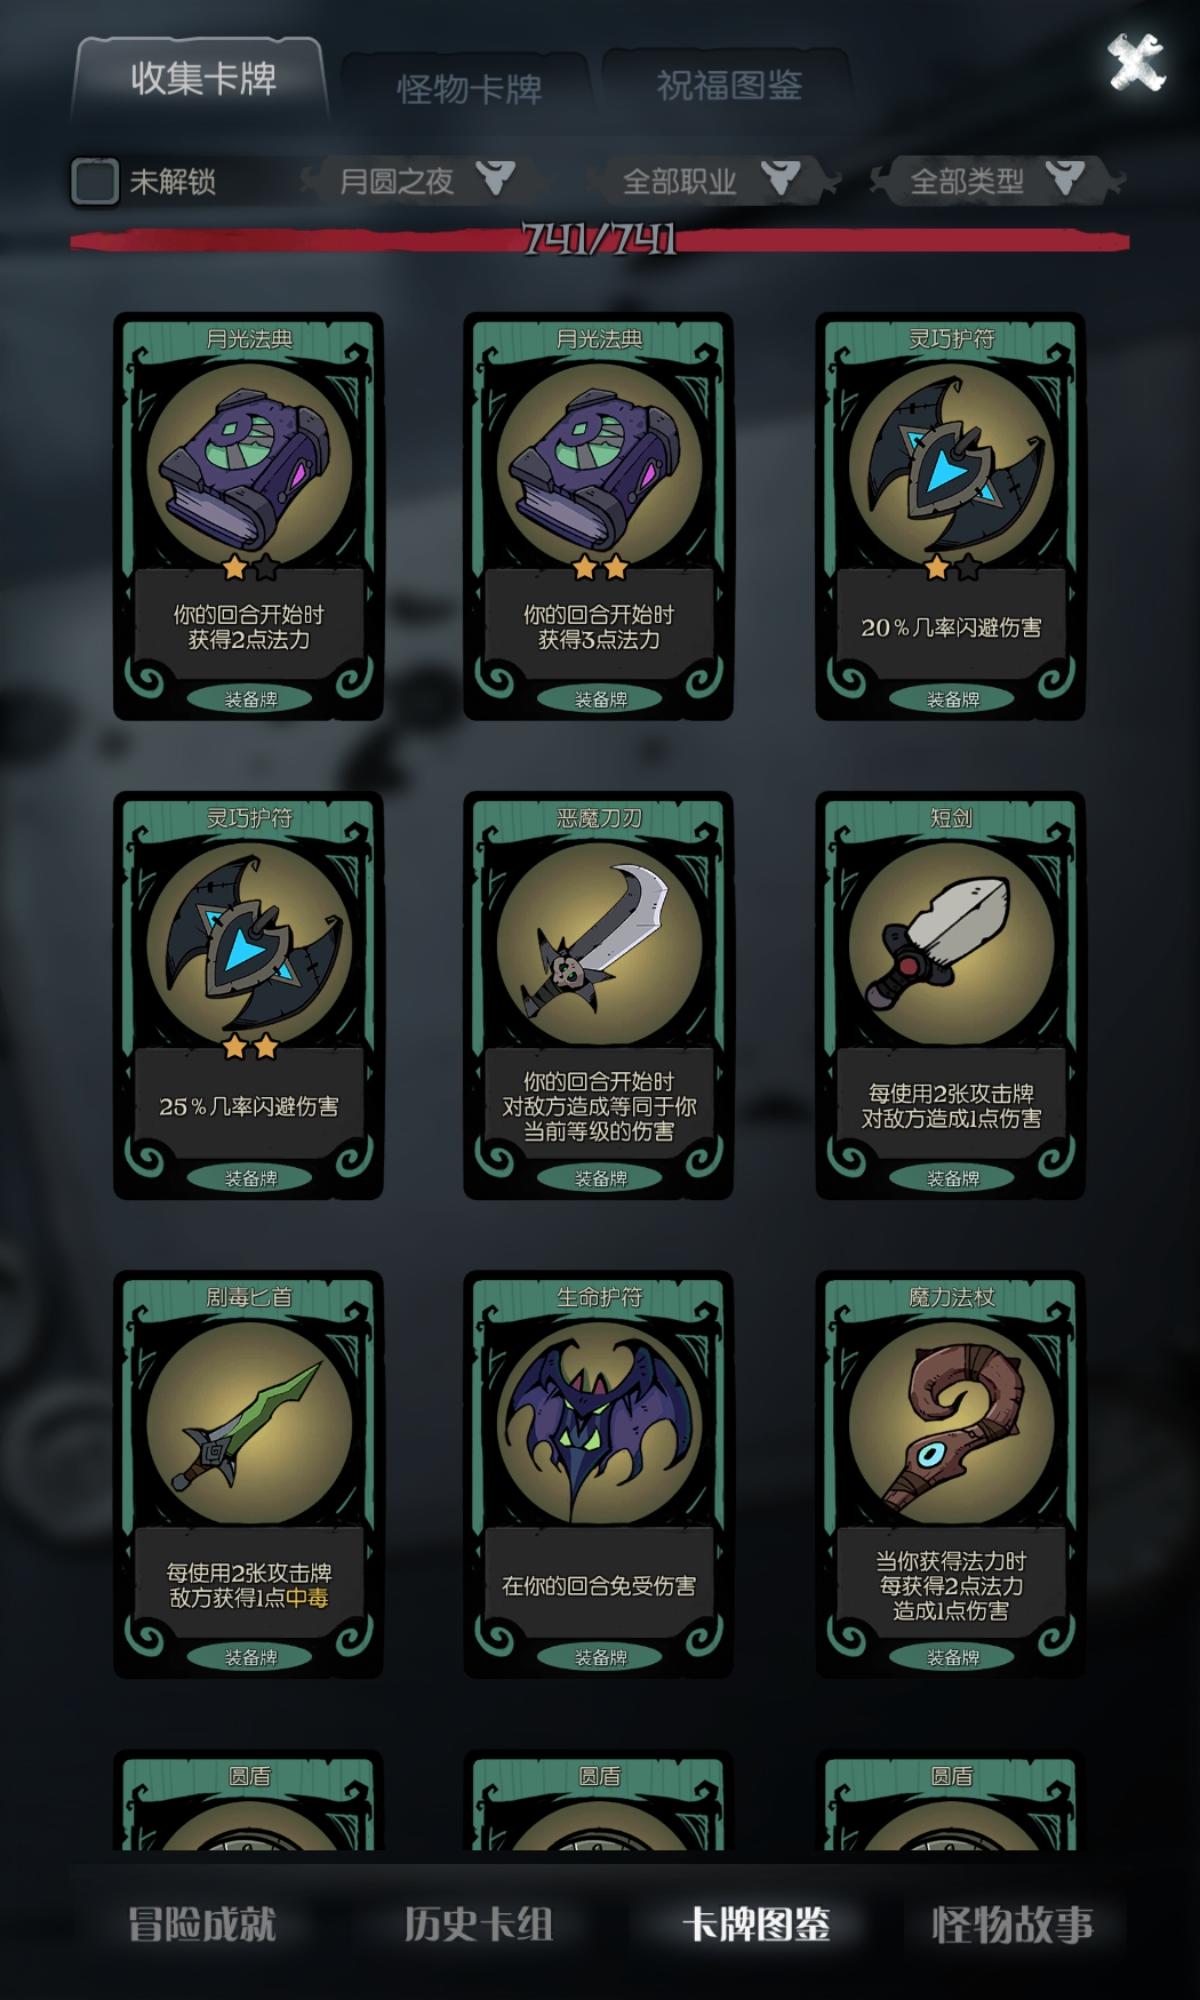The width and height of the screenshot is (1200, 2000).
Task: Toggle the 未解锁 checkbox
Action: 95,181
